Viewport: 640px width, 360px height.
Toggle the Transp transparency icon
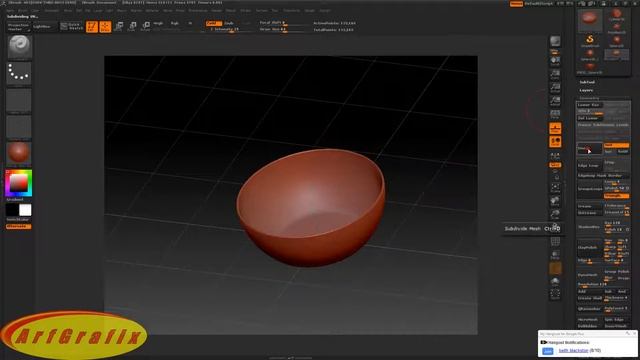(555, 255)
